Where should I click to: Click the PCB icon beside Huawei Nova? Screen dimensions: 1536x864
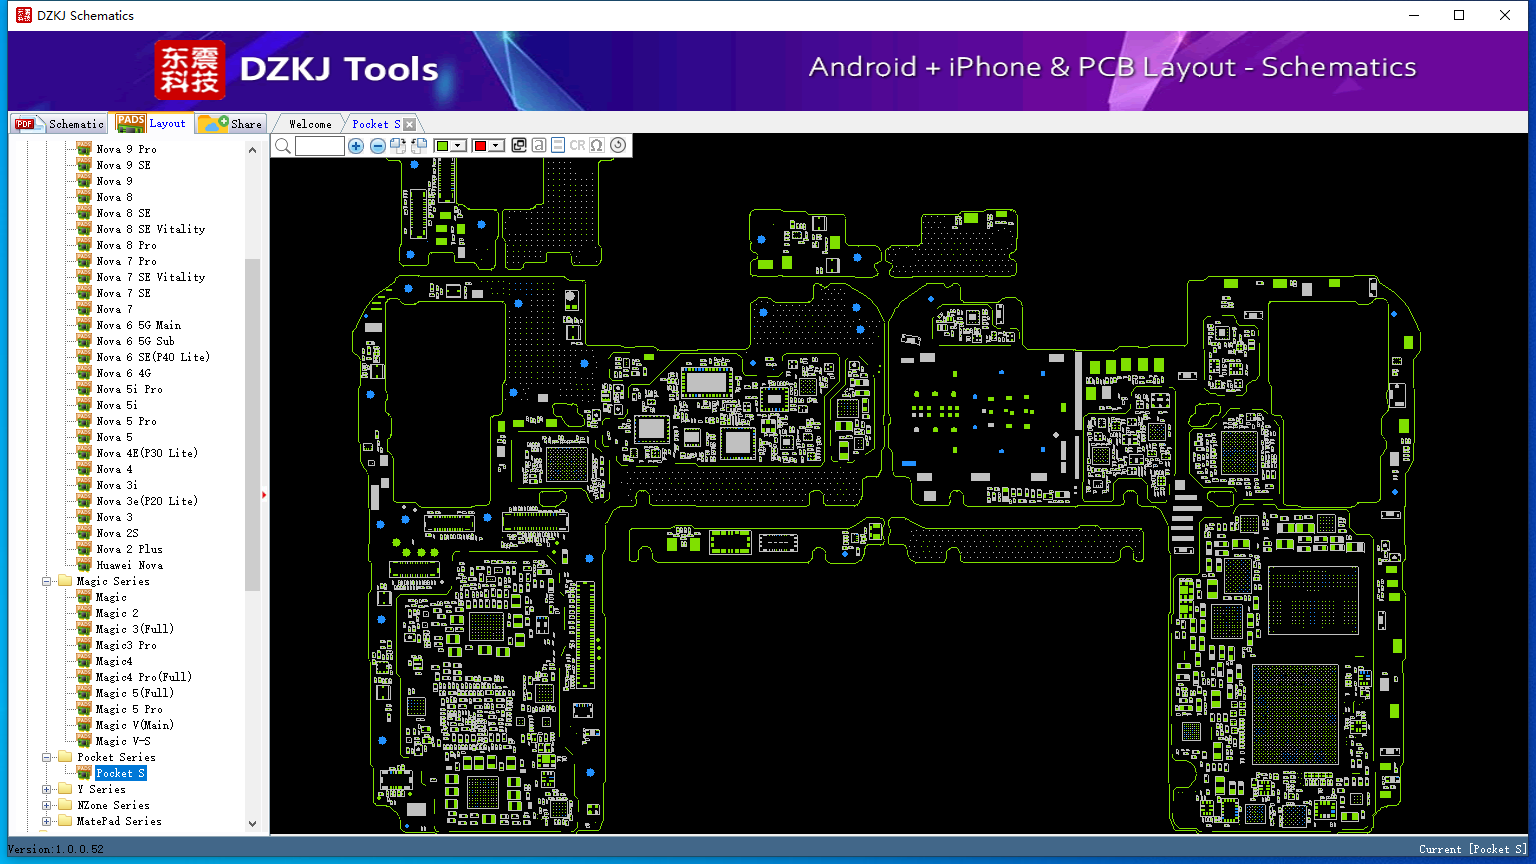pyautogui.click(x=84, y=565)
